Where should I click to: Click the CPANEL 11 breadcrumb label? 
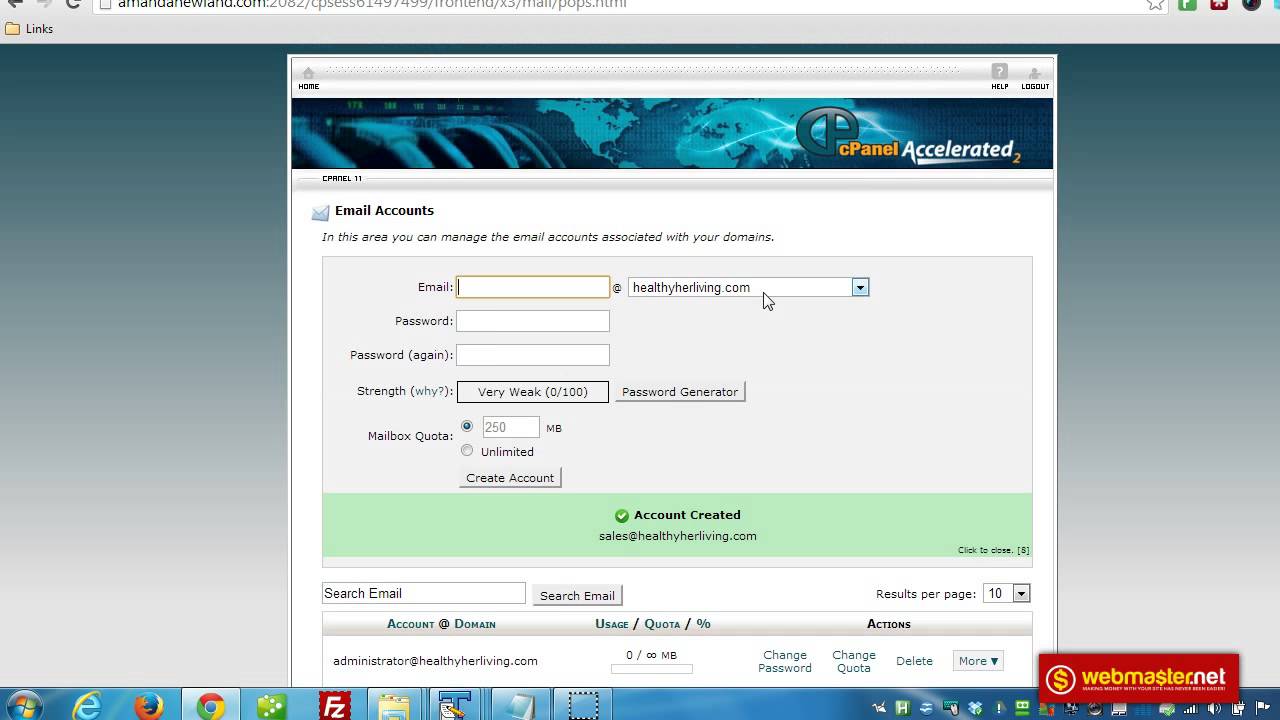342,178
